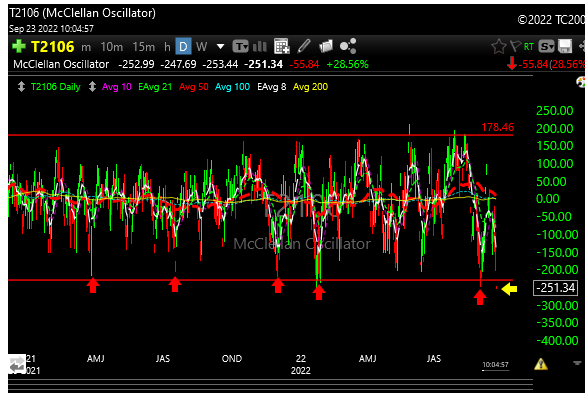
Task: Click the flag icon
Action: [515, 46]
